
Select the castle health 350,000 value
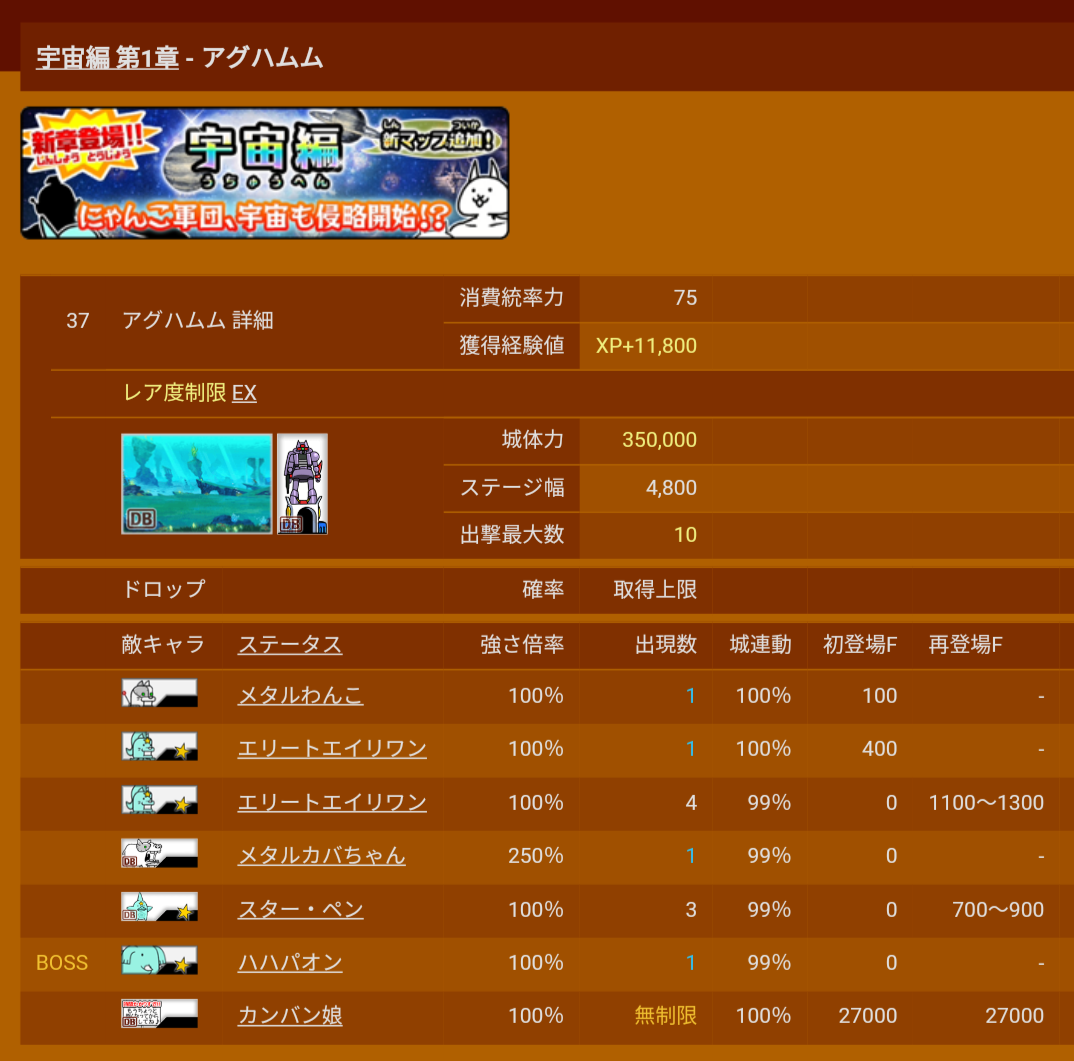point(659,440)
